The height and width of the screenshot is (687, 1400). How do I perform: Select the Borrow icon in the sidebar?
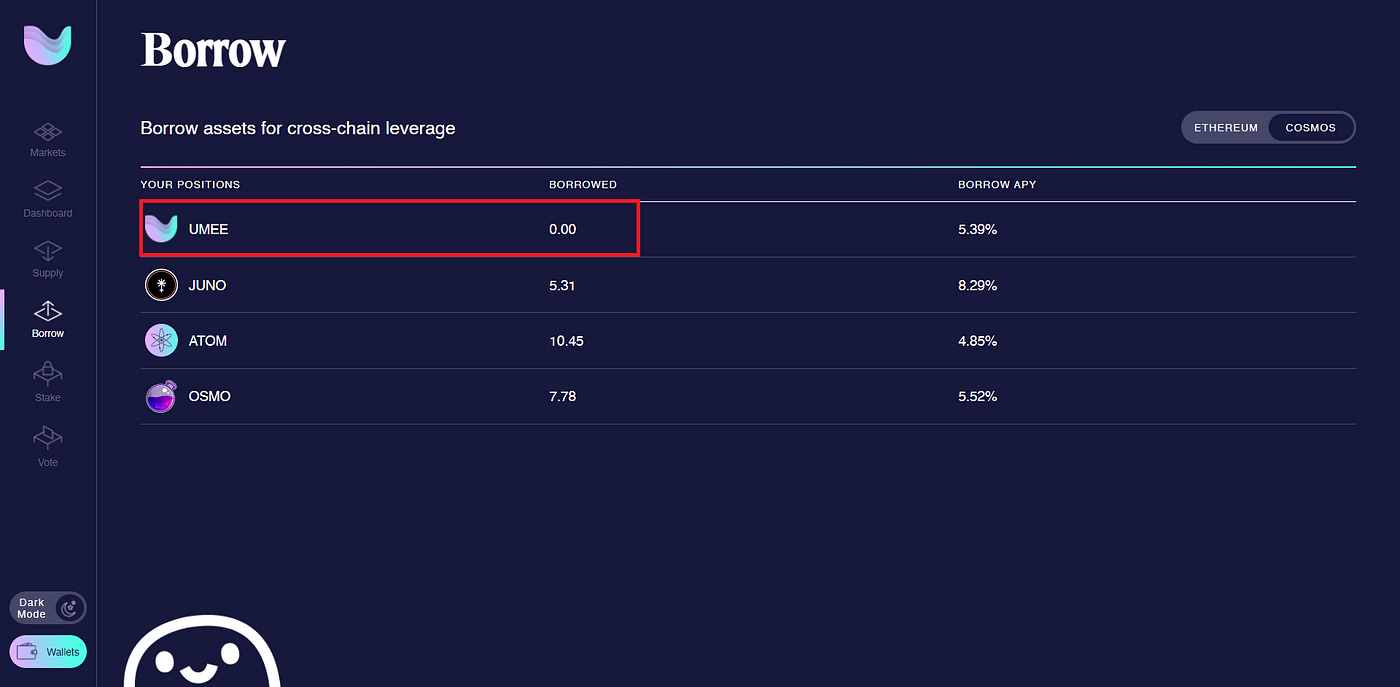pos(48,312)
